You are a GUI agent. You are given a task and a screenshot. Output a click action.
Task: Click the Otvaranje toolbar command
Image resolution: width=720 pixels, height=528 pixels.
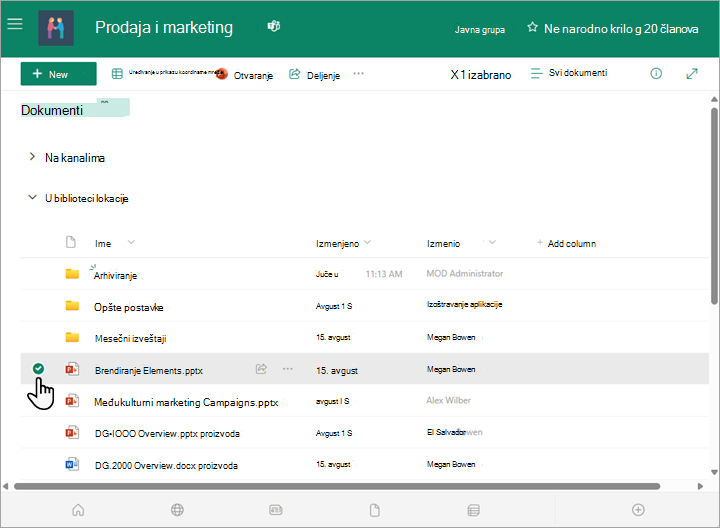coord(247,74)
